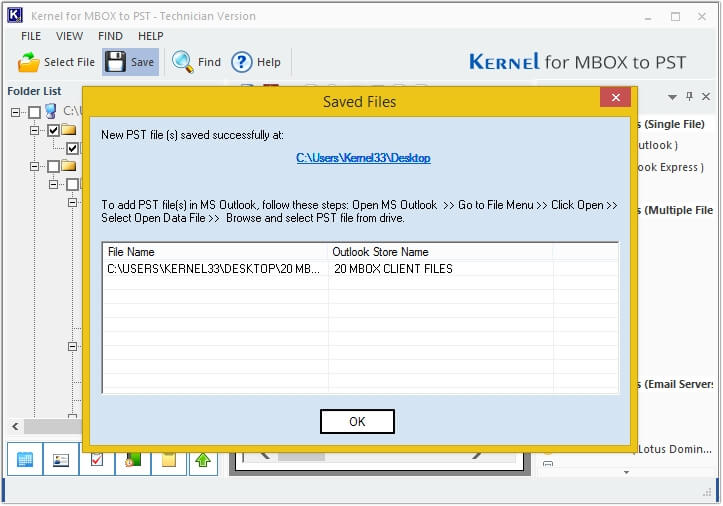Click the File Name column header
The width and height of the screenshot is (723, 506).
(215, 252)
